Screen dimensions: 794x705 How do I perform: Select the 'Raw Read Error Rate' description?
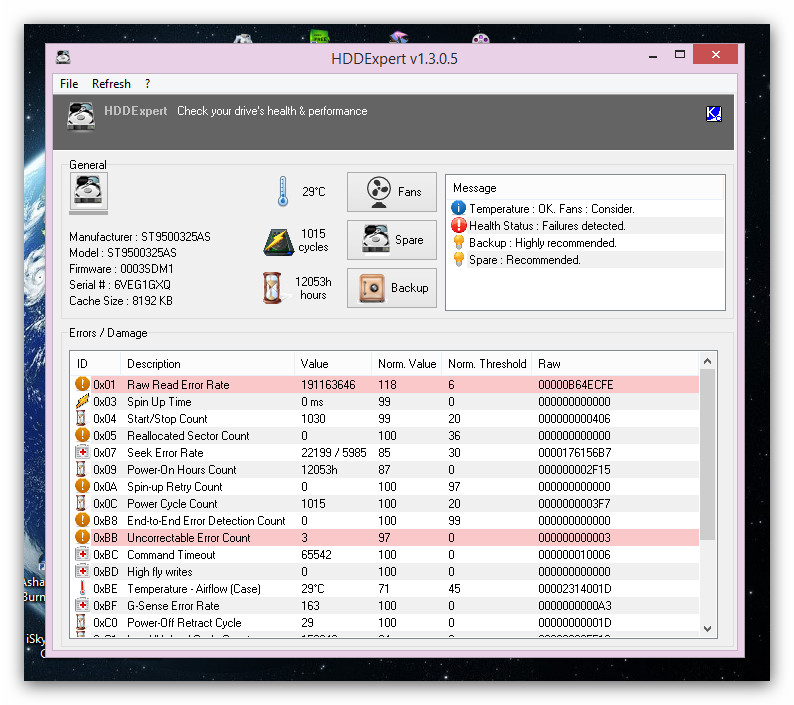coord(178,384)
